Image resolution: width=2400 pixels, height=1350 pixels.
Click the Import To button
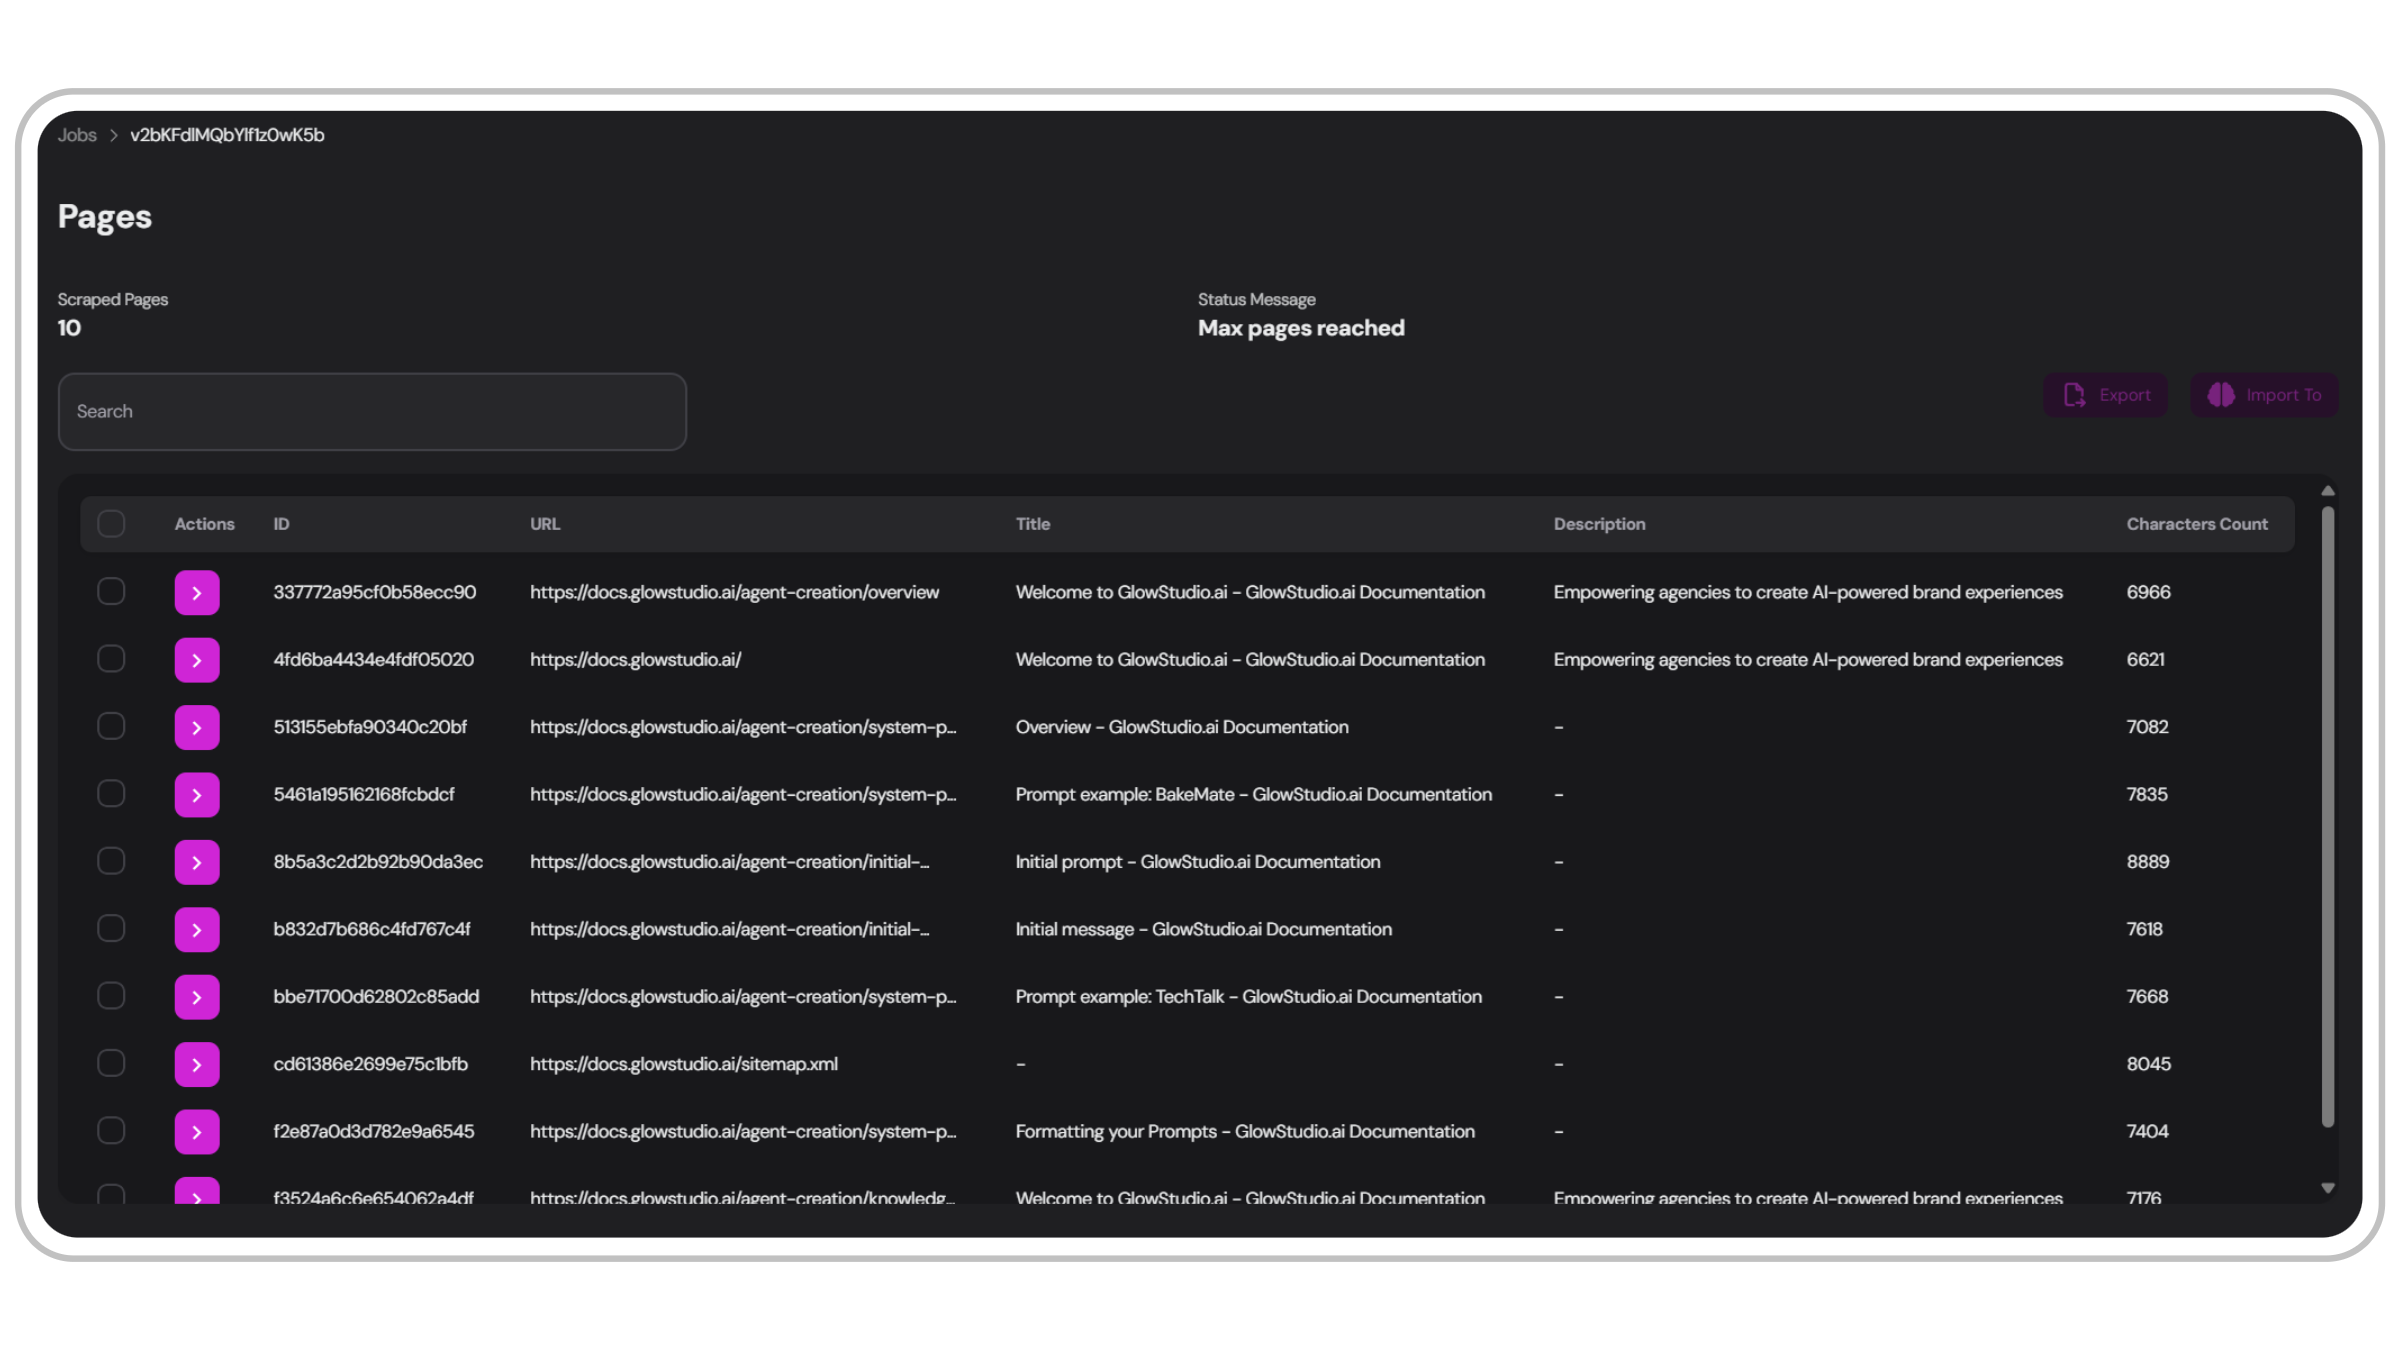(2264, 395)
